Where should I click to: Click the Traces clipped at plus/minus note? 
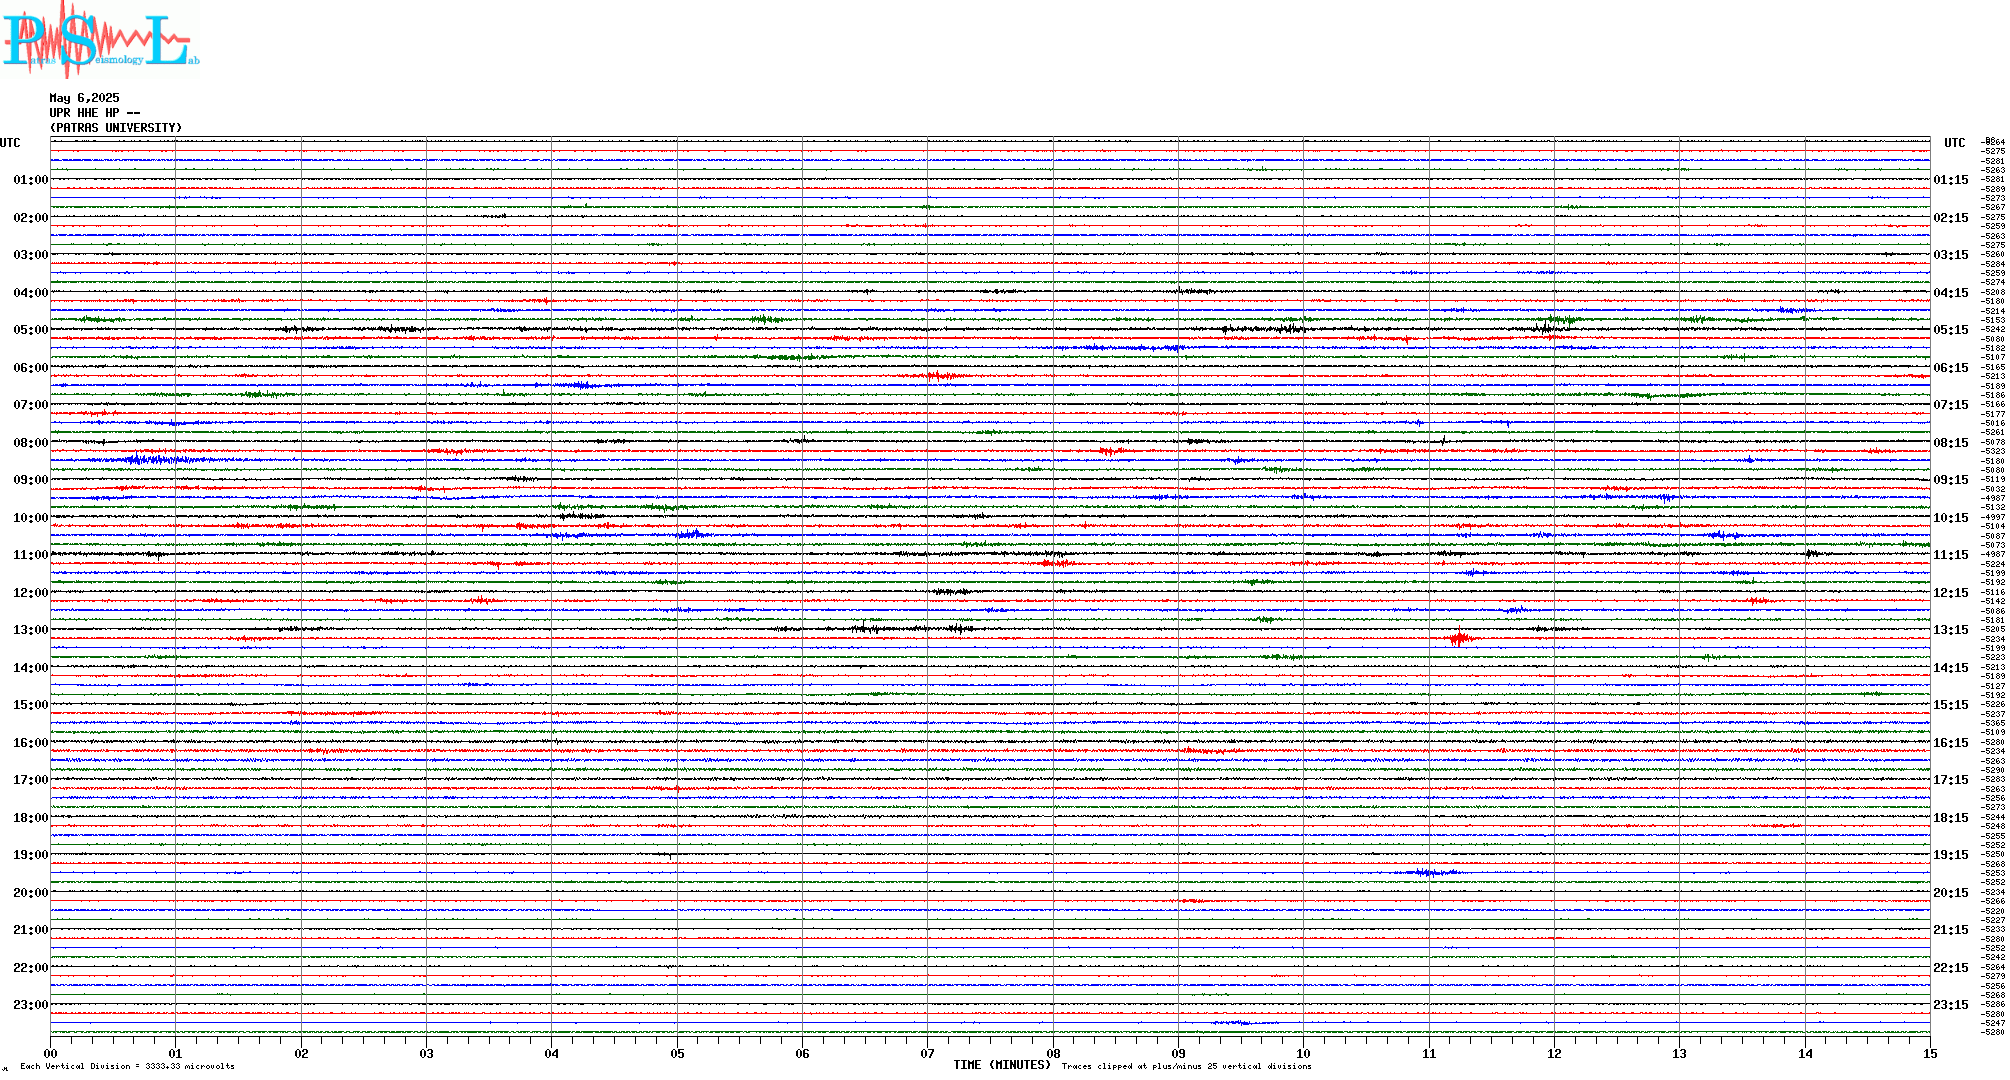[1186, 1066]
